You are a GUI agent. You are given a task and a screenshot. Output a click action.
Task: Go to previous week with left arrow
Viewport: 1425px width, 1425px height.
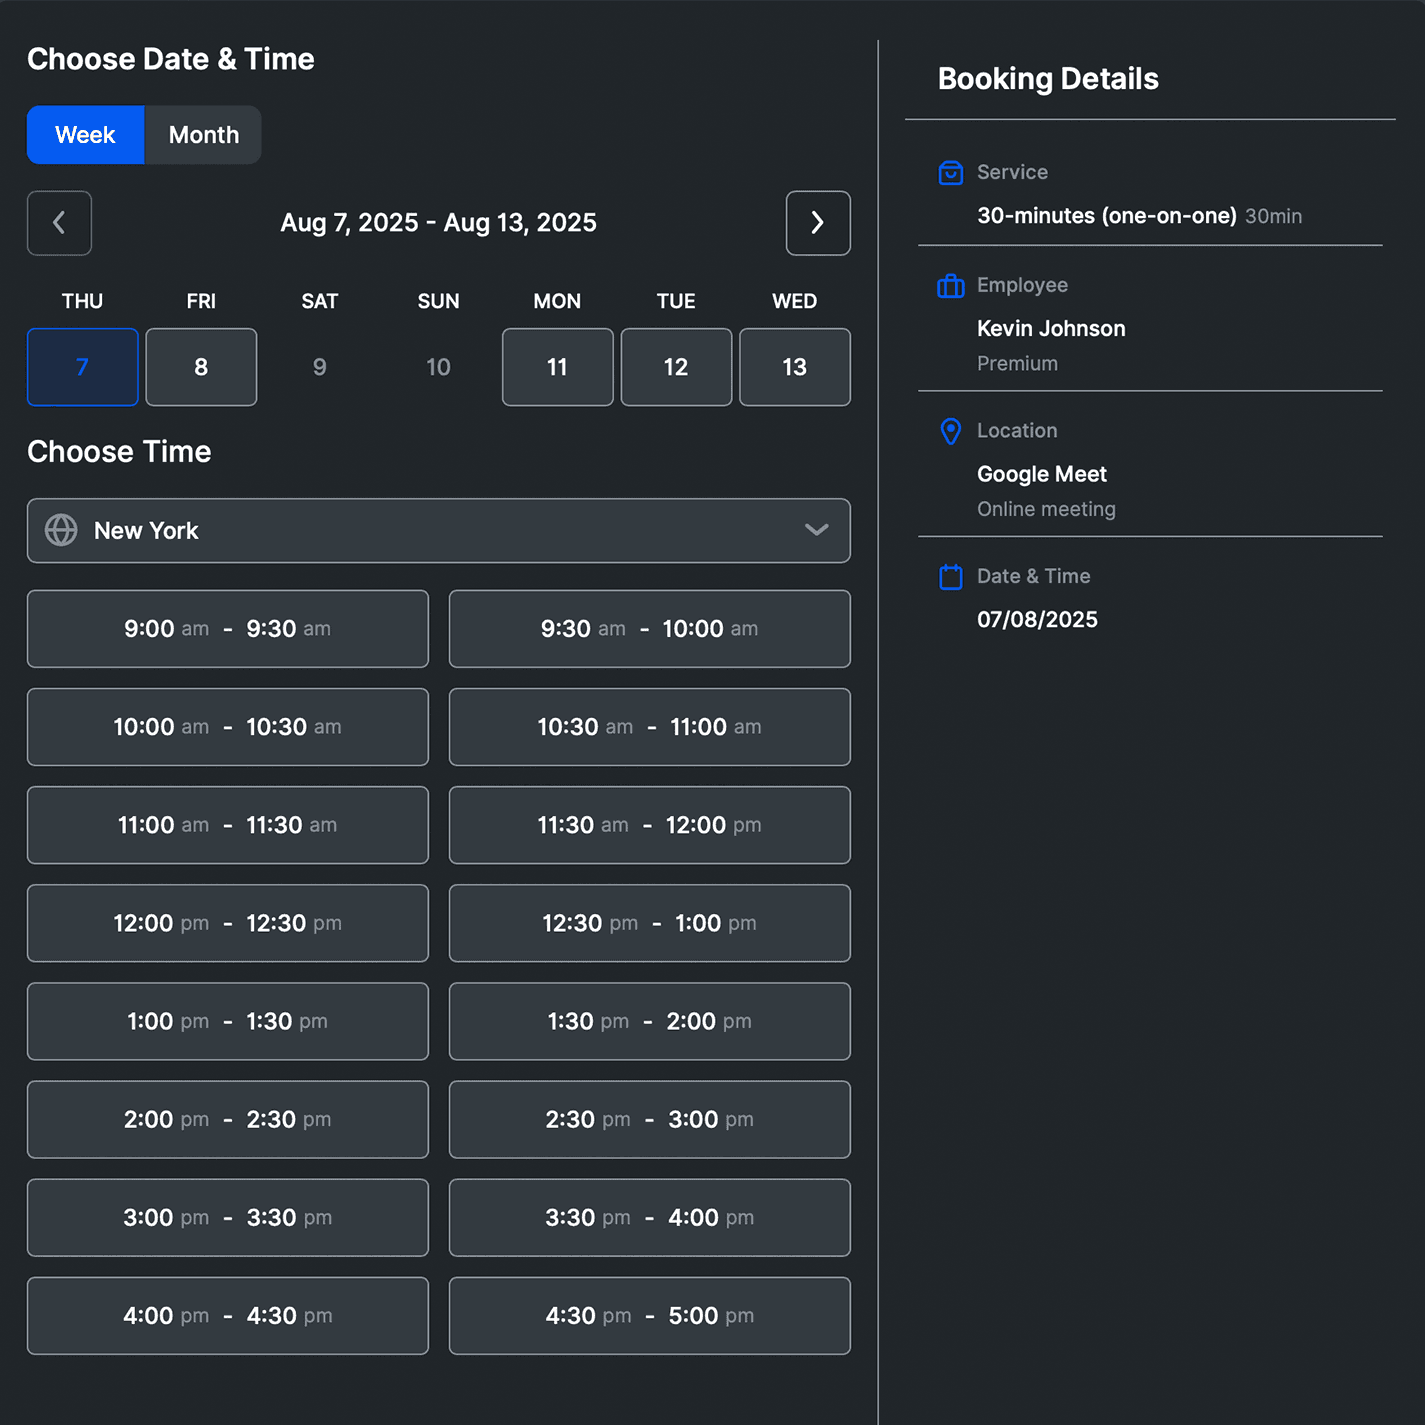(x=59, y=223)
